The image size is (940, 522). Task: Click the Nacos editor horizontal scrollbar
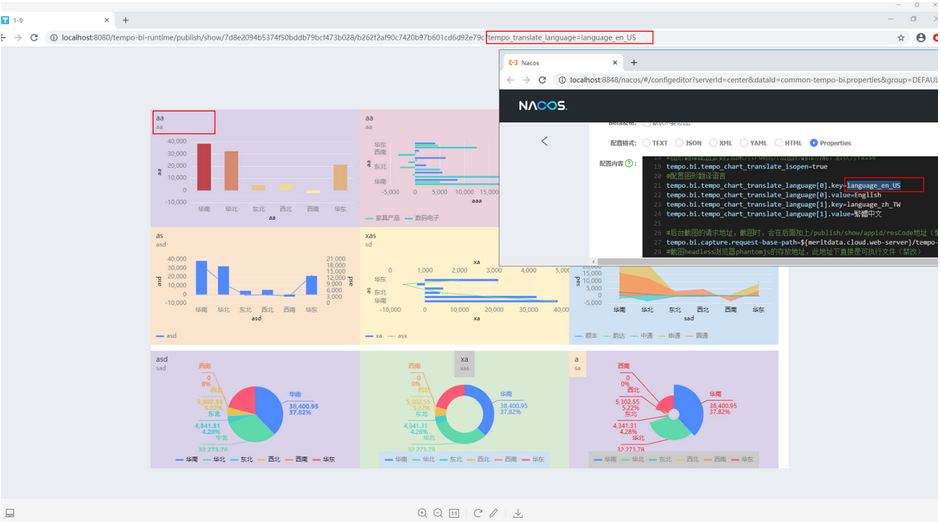pyautogui.click(x=767, y=261)
